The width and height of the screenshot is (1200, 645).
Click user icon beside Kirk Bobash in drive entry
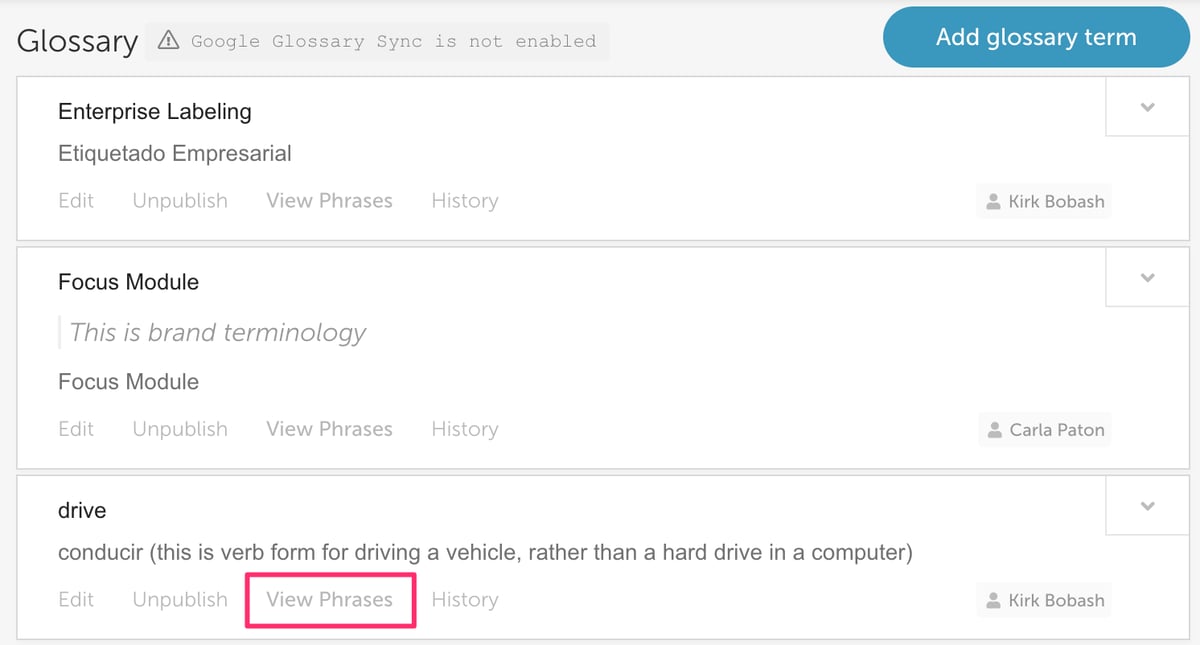click(993, 601)
